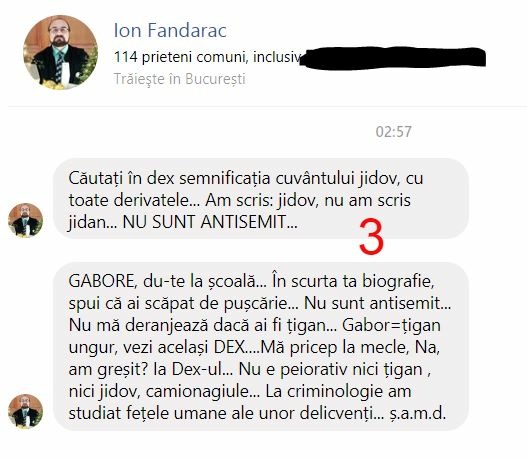The width and height of the screenshot is (527, 458).
Task: Click the word București in header
Action: [x=215, y=79]
